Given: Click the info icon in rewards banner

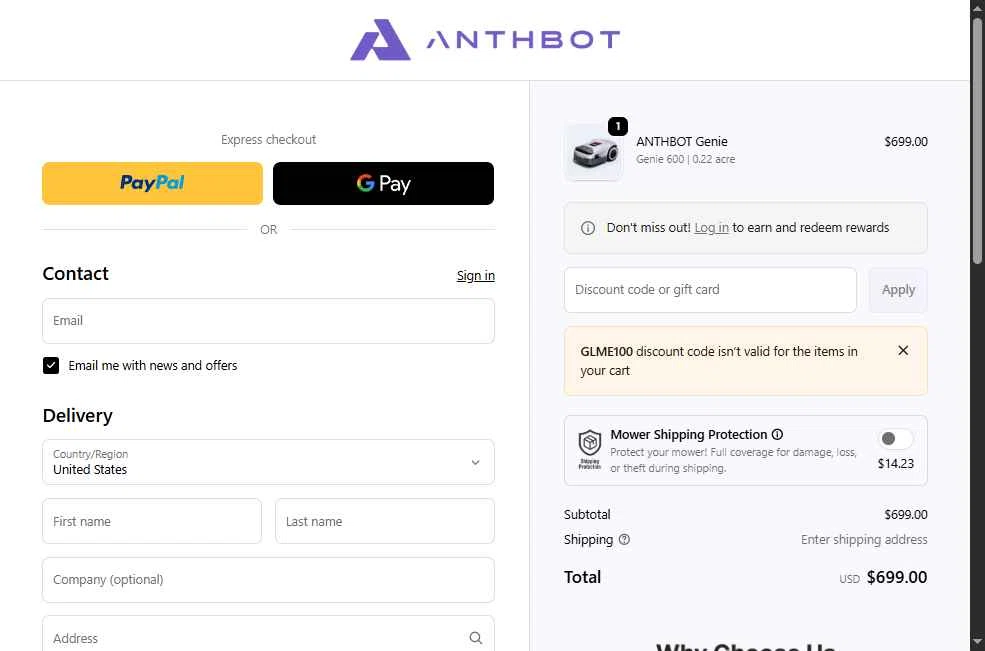Looking at the screenshot, I should 588,228.
